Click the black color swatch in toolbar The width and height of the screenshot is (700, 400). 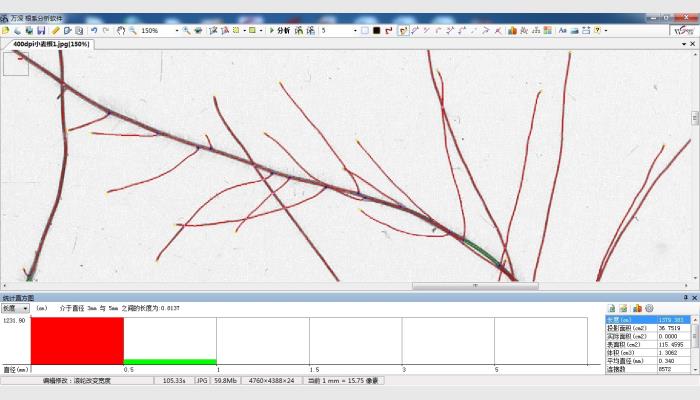tap(376, 30)
